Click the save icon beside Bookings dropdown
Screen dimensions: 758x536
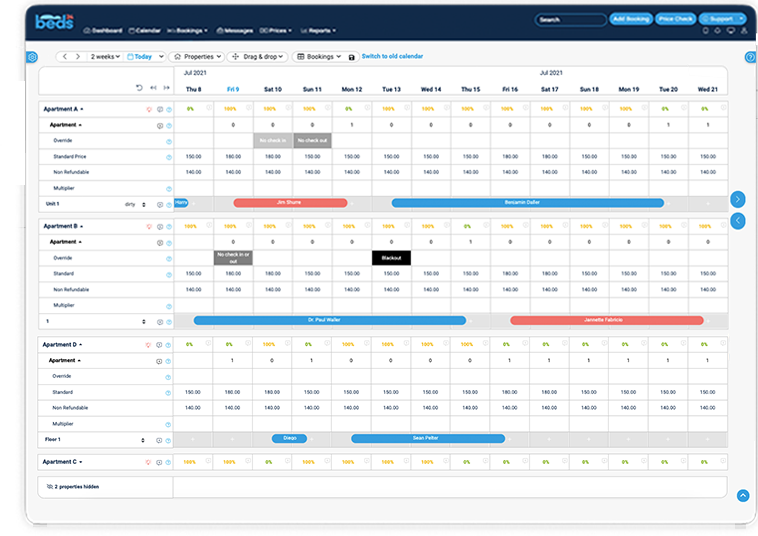pos(351,57)
